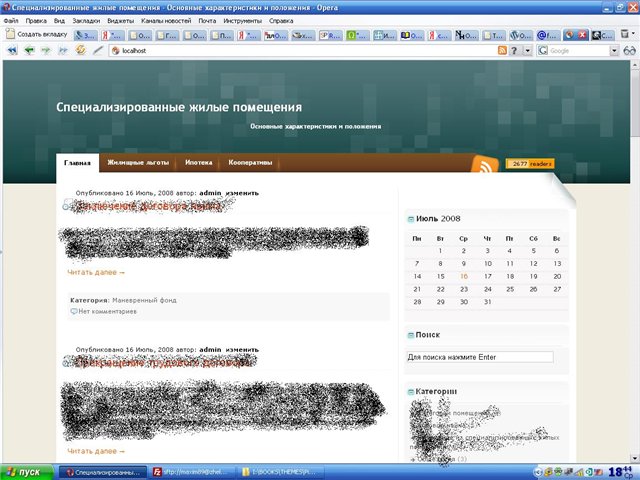Switch to 'Жилищные льготы' navigation tab

(x=139, y=163)
